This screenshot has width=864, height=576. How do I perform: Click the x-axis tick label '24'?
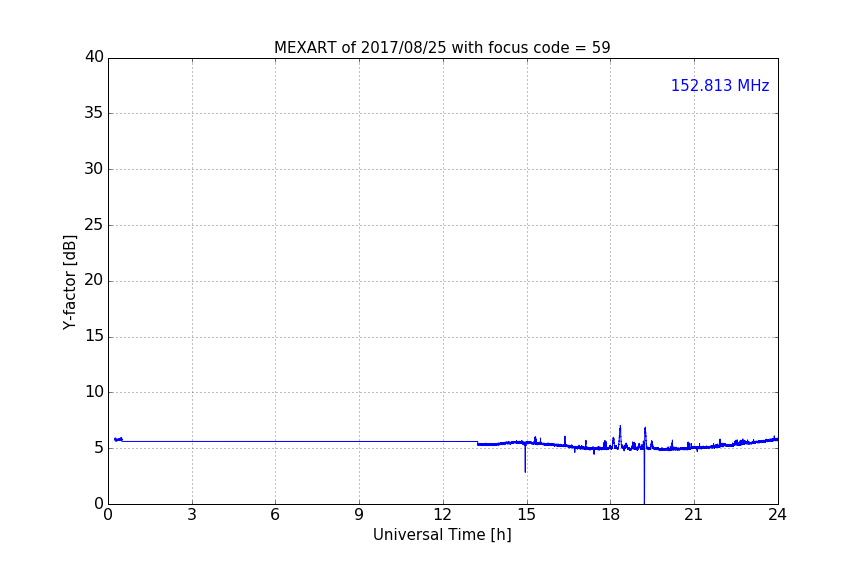point(777,515)
